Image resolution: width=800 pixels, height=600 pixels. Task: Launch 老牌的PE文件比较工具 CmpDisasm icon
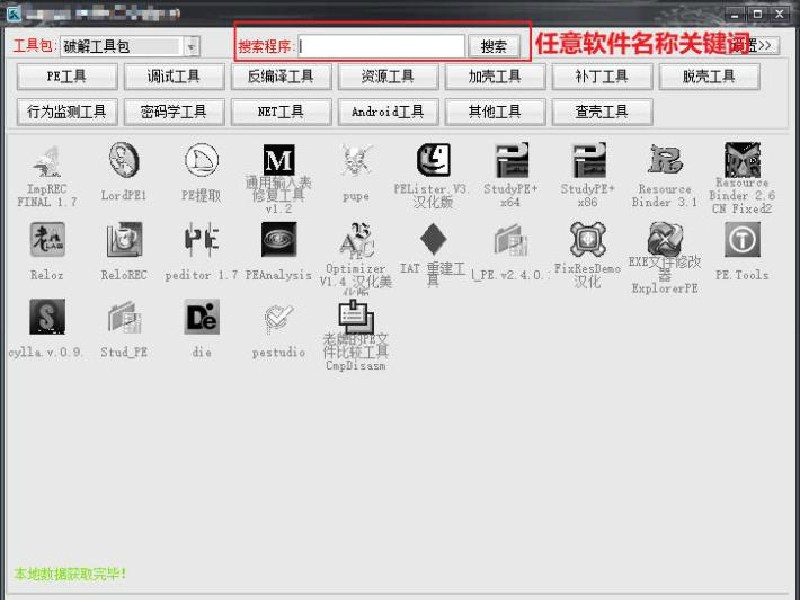(x=356, y=317)
